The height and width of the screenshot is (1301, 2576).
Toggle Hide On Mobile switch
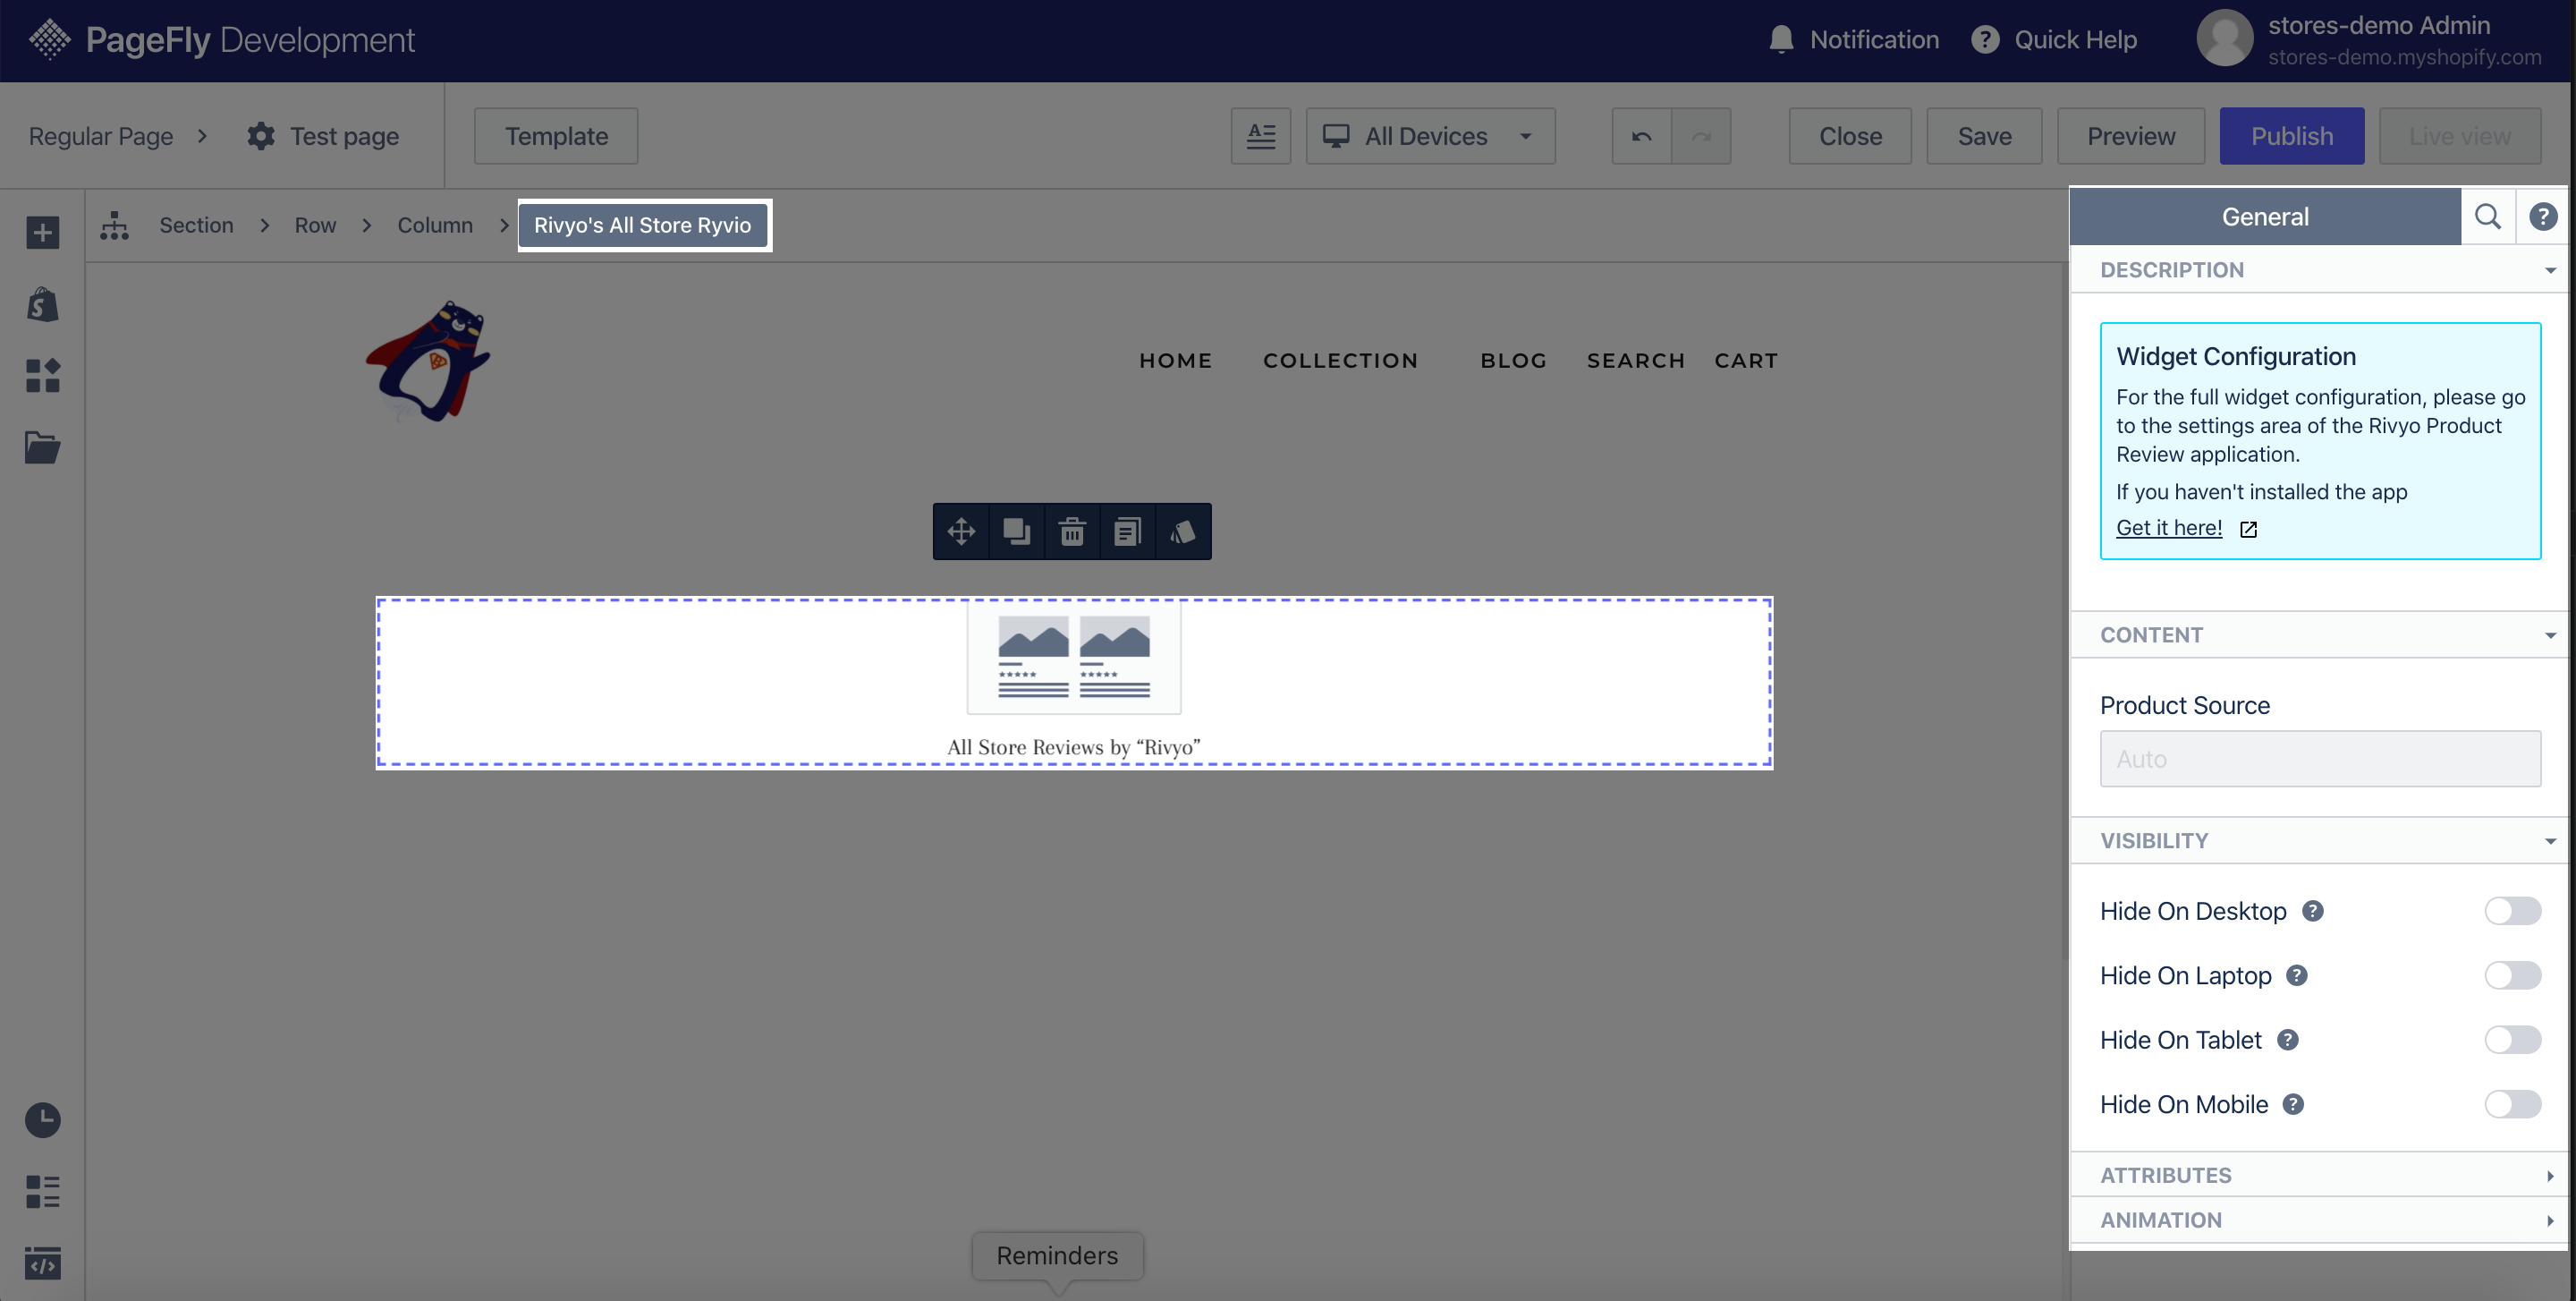[2512, 1104]
